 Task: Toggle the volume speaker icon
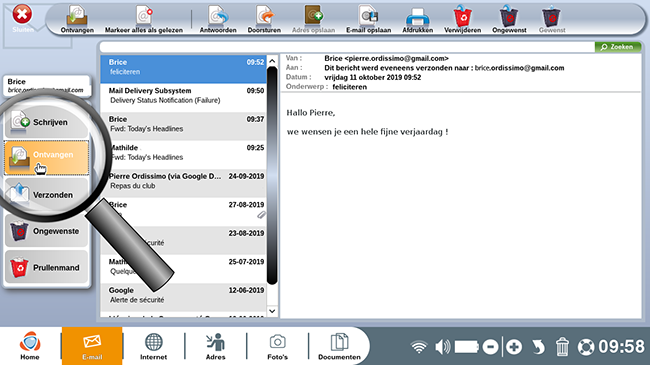442,346
